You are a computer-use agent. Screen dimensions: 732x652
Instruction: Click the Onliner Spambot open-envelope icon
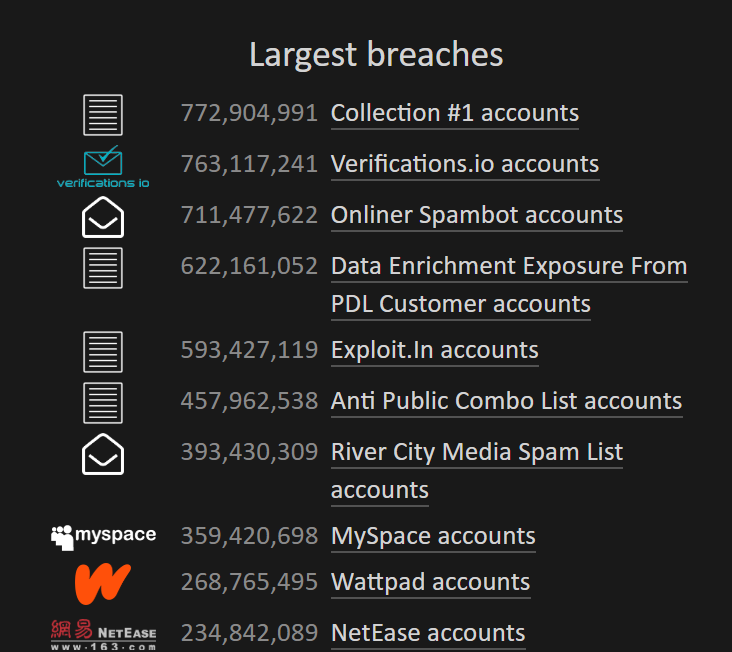[x=103, y=217]
